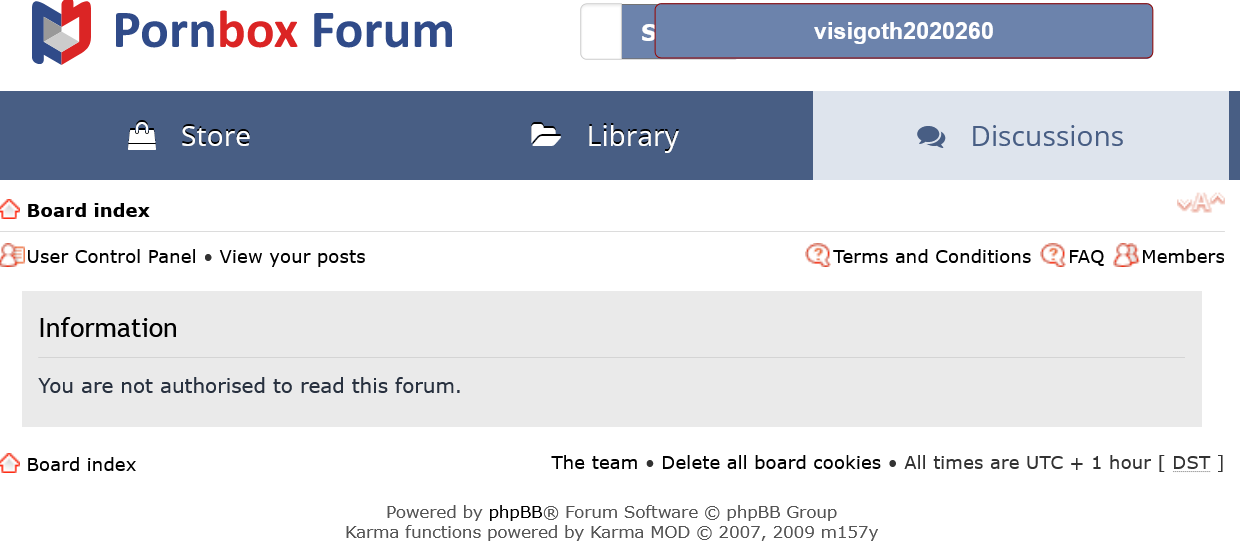Click the User Control Panel icon
Viewport: 1243px width, 551px height.
coord(12,256)
